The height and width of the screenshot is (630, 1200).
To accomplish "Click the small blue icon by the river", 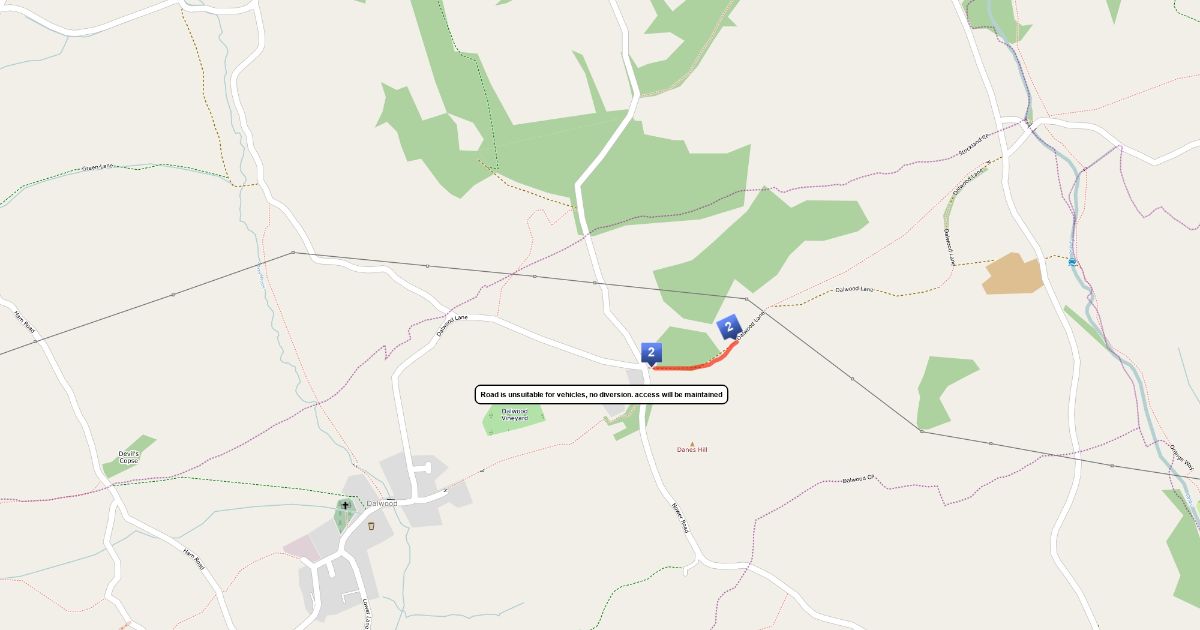I will [x=1072, y=261].
